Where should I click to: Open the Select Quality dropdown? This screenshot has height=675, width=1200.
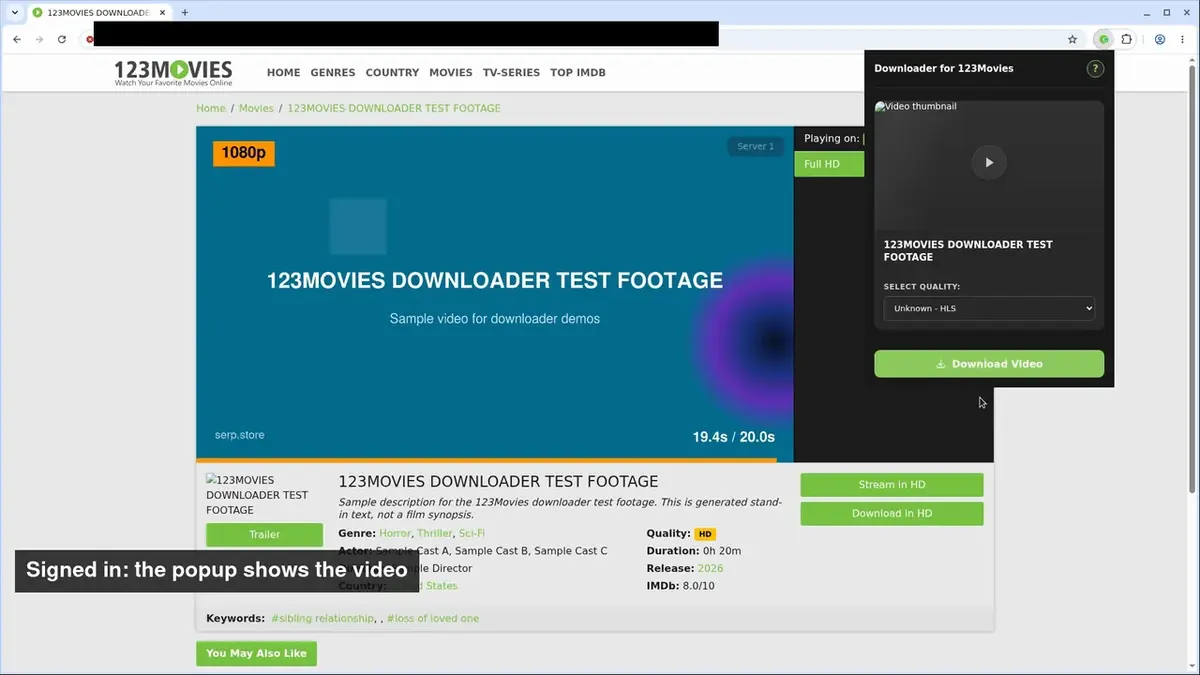989,308
